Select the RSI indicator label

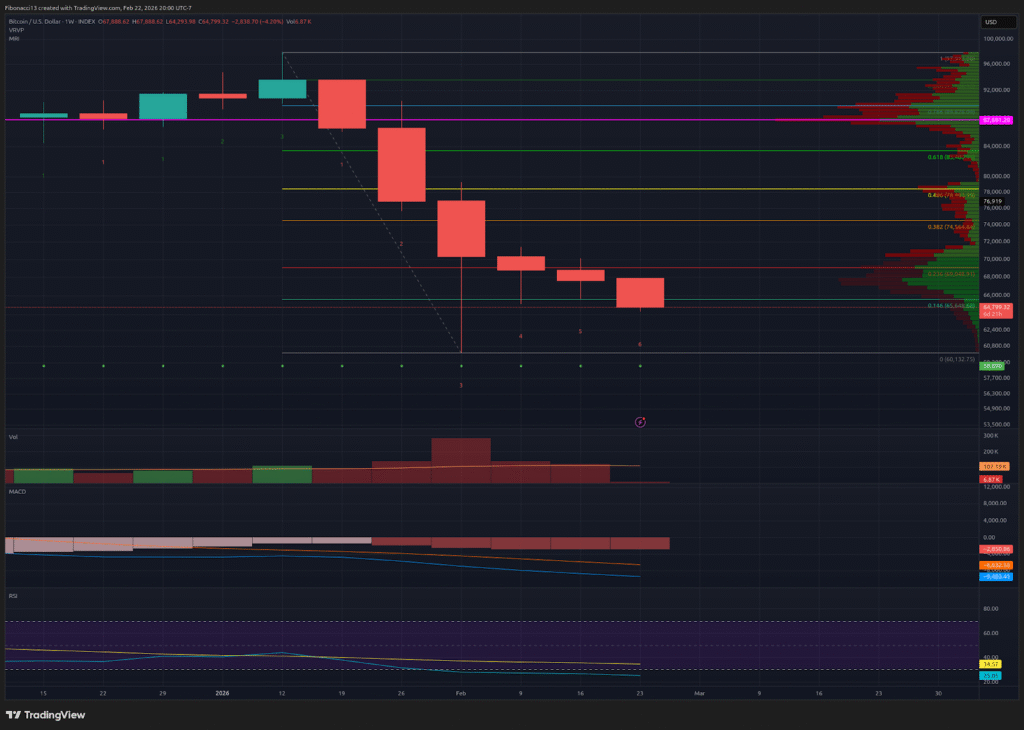pos(11,596)
